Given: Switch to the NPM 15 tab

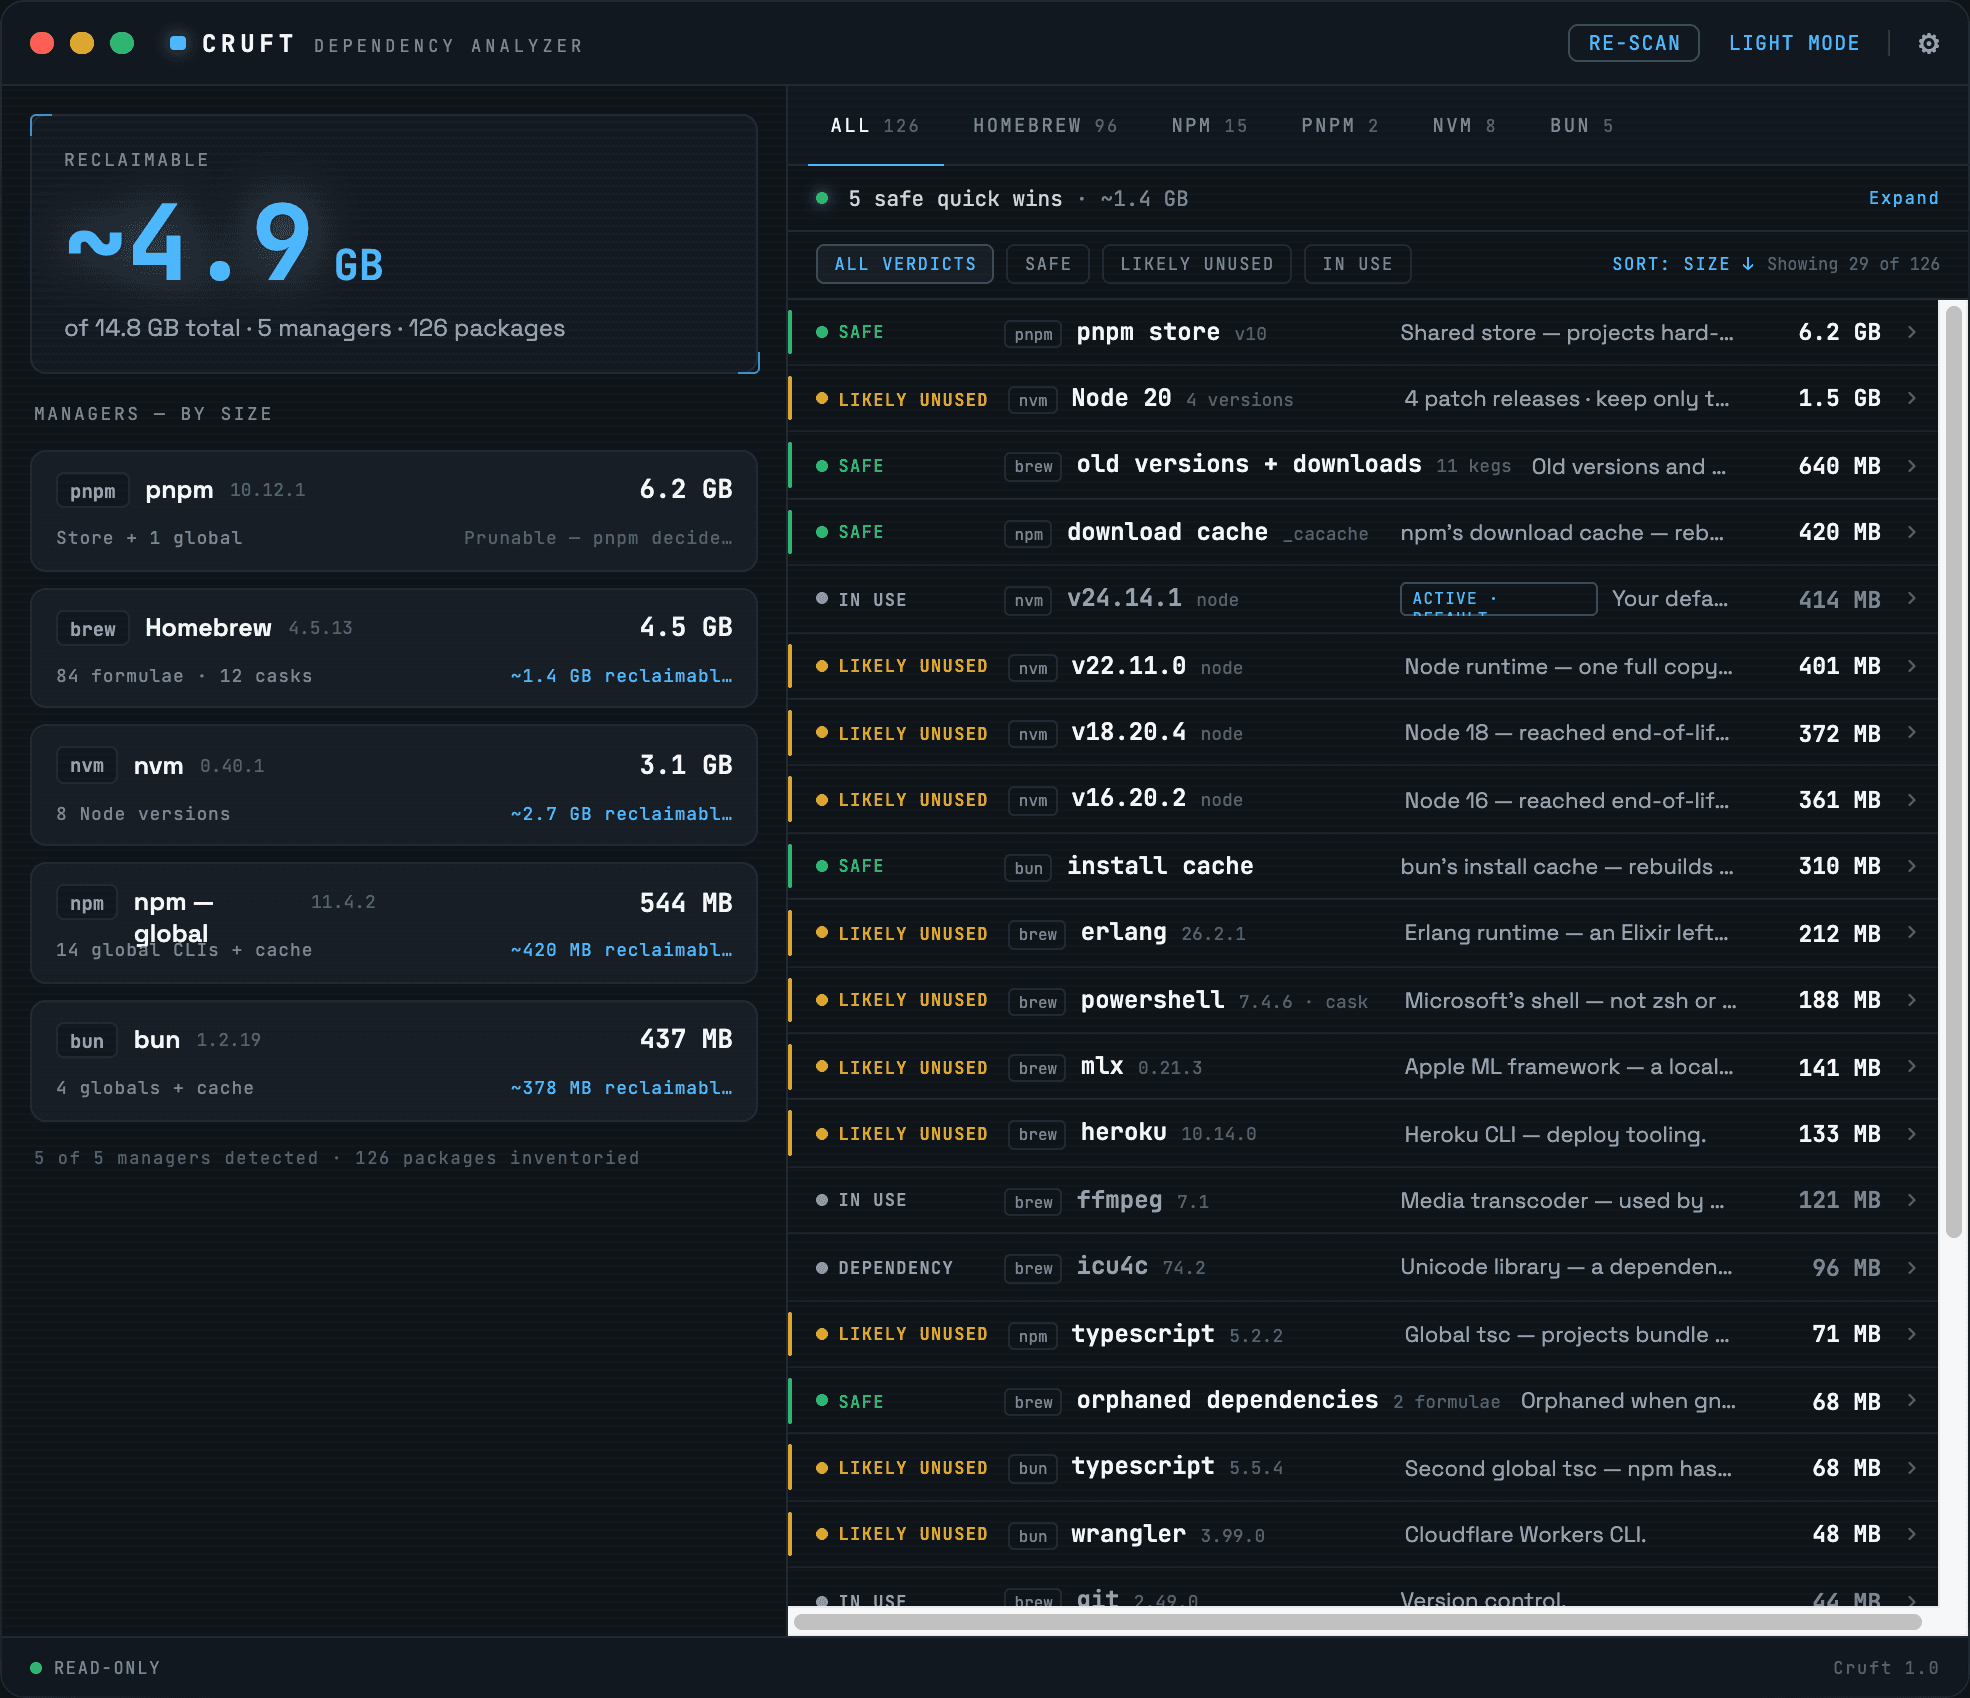Looking at the screenshot, I should pos(1209,126).
